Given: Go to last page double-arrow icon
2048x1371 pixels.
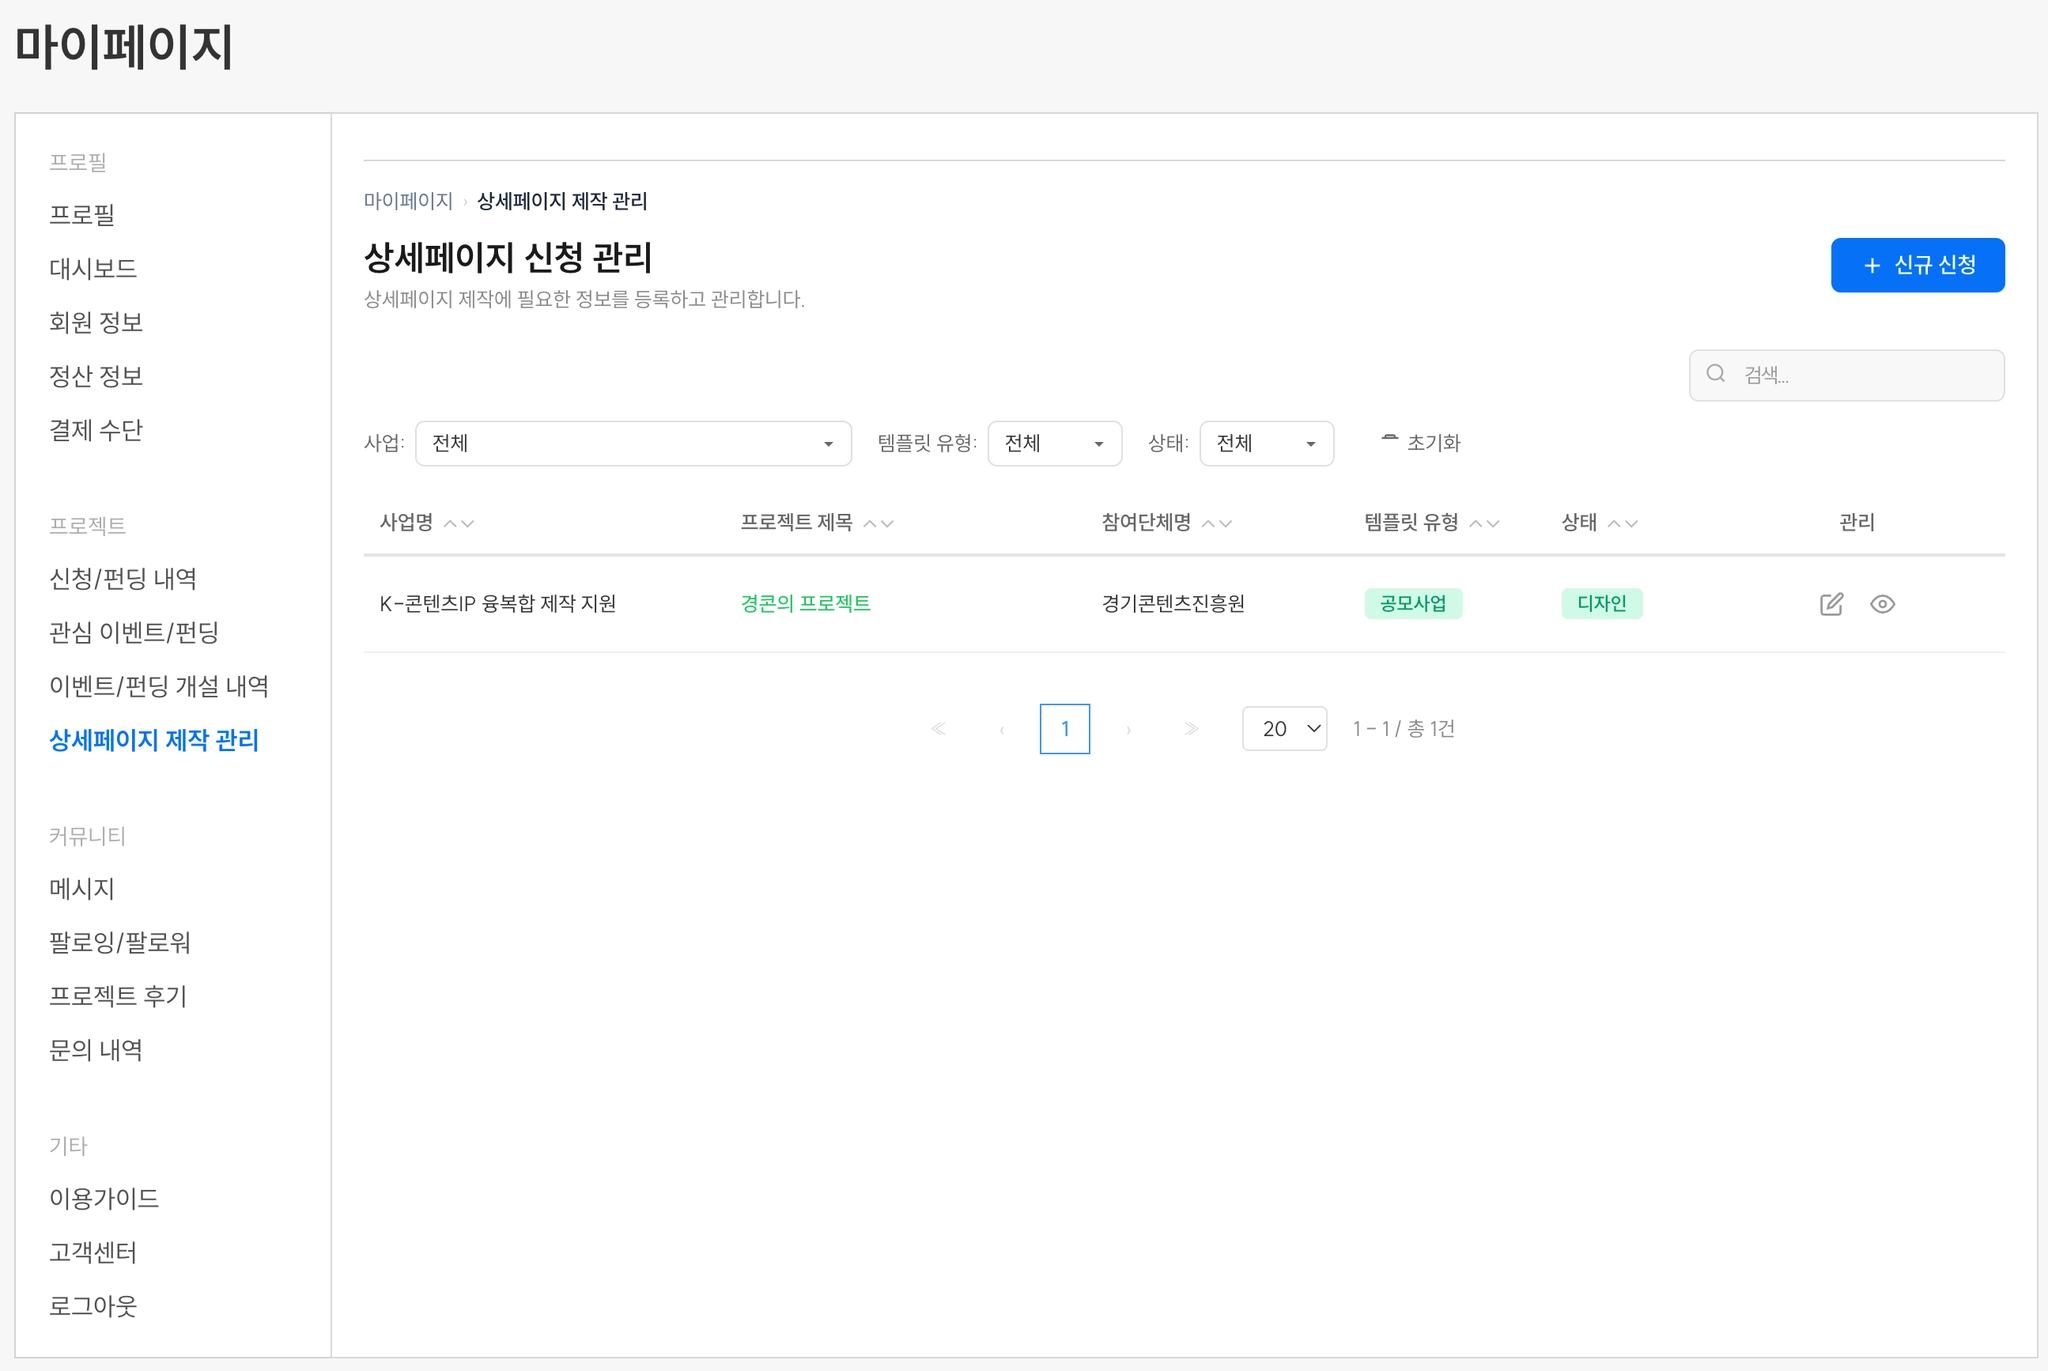Looking at the screenshot, I should pos(1190,729).
